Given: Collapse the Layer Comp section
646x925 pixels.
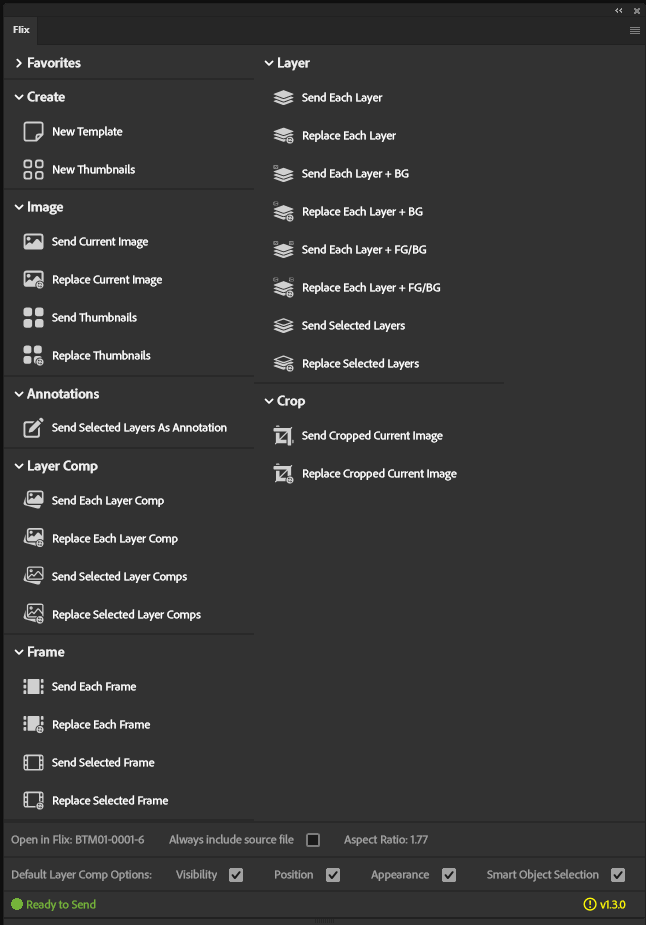Looking at the screenshot, I should tap(19, 466).
